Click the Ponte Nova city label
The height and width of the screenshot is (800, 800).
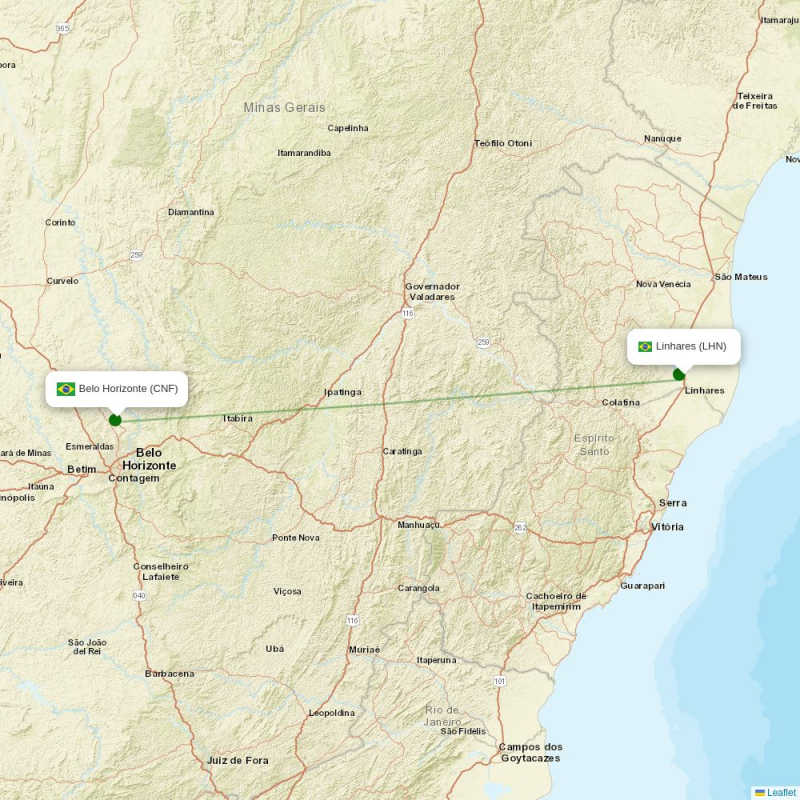pyautogui.click(x=296, y=538)
